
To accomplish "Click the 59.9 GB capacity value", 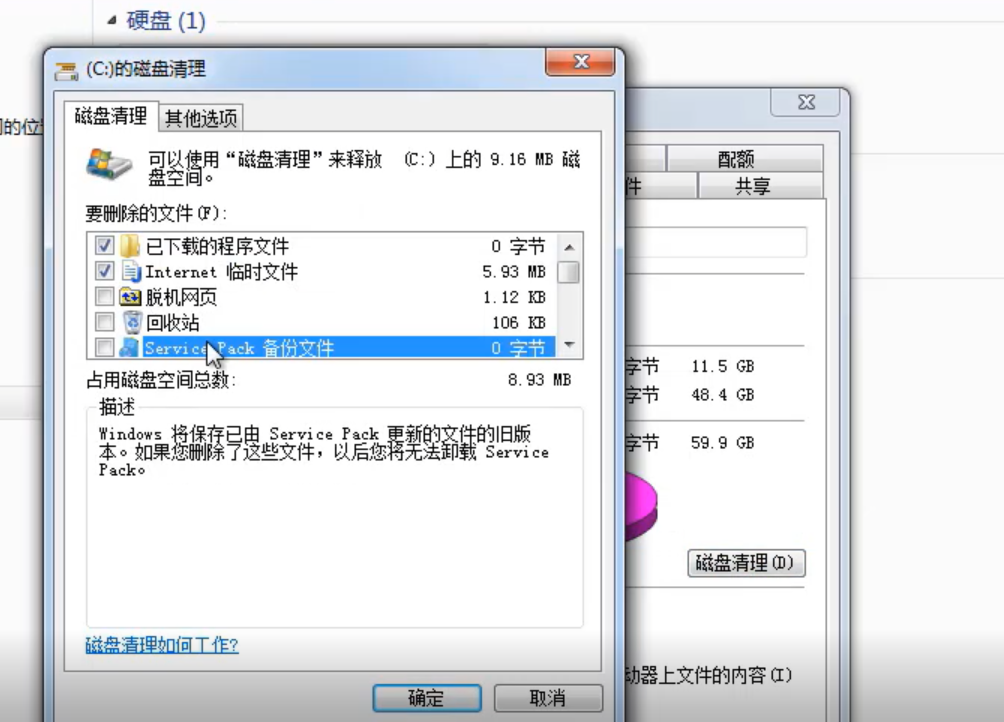I will [722, 443].
